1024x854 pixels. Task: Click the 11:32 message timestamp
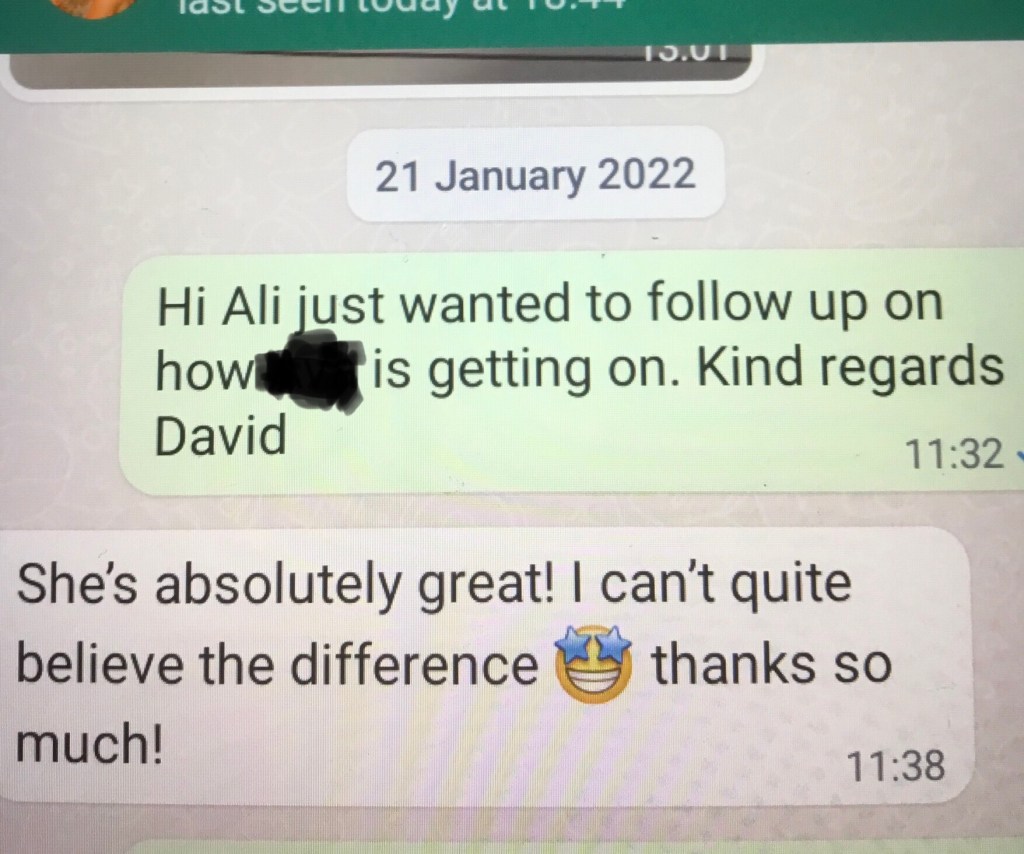954,453
